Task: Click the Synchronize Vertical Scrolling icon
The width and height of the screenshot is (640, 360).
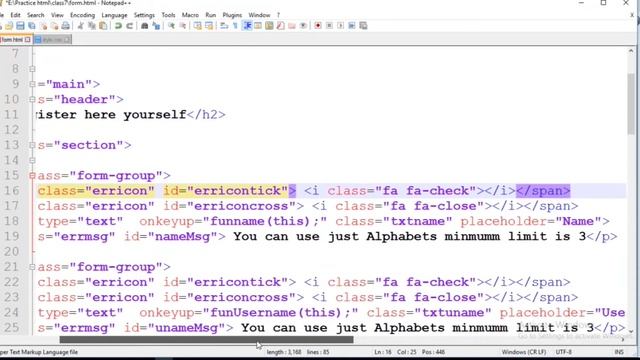Action: (x=198, y=26)
